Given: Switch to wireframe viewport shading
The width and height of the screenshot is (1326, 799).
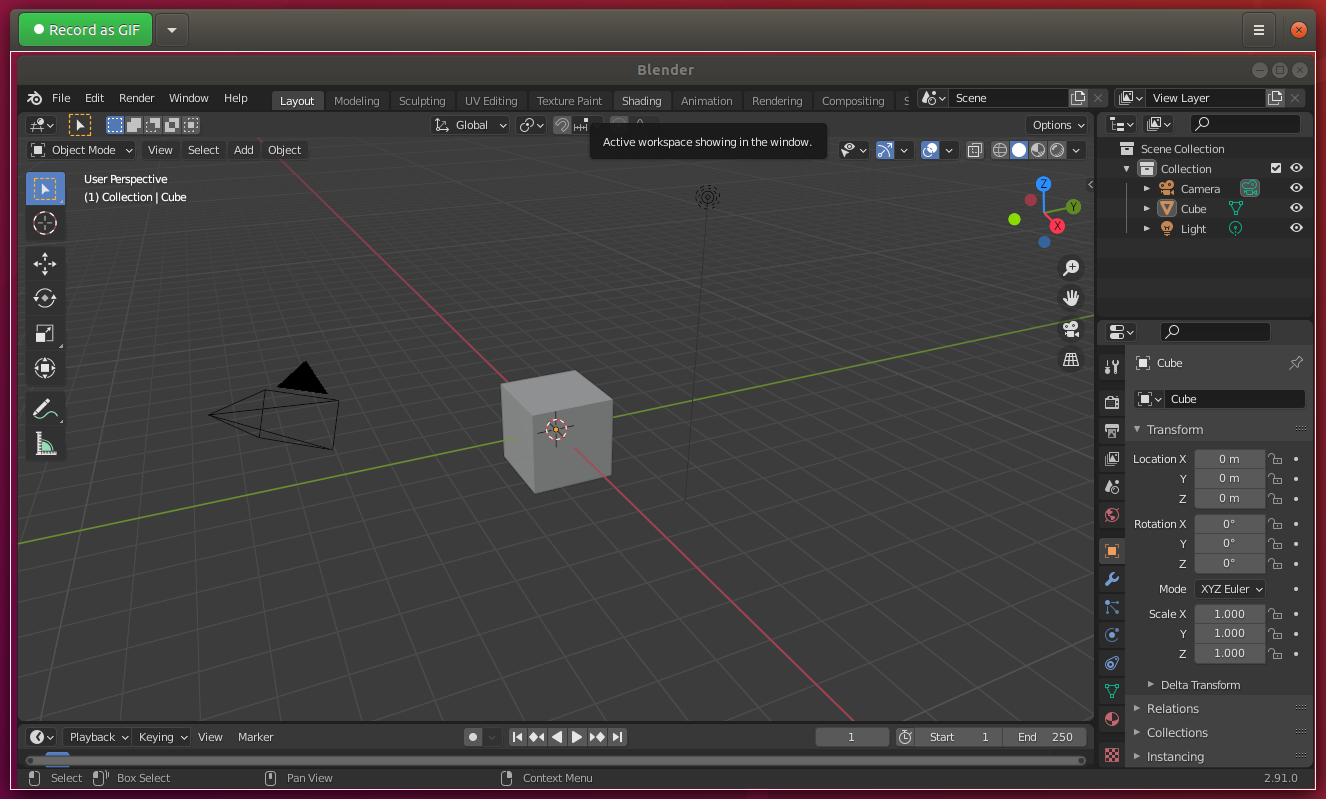Looking at the screenshot, I should [999, 150].
